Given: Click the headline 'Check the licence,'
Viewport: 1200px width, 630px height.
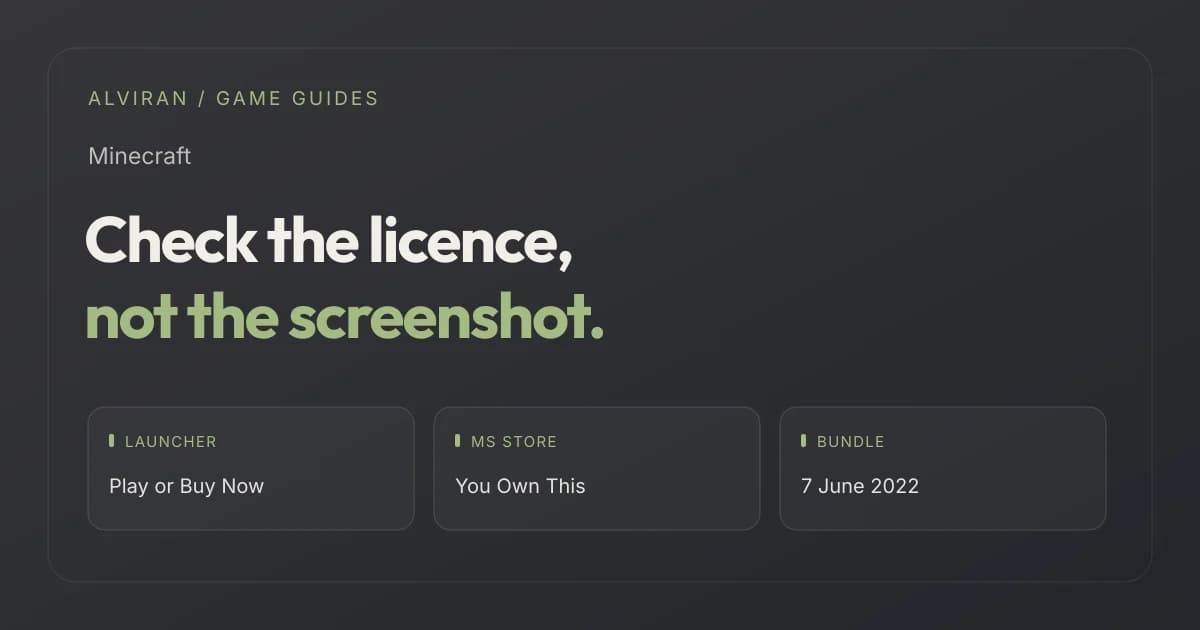Looking at the screenshot, I should coord(329,241).
